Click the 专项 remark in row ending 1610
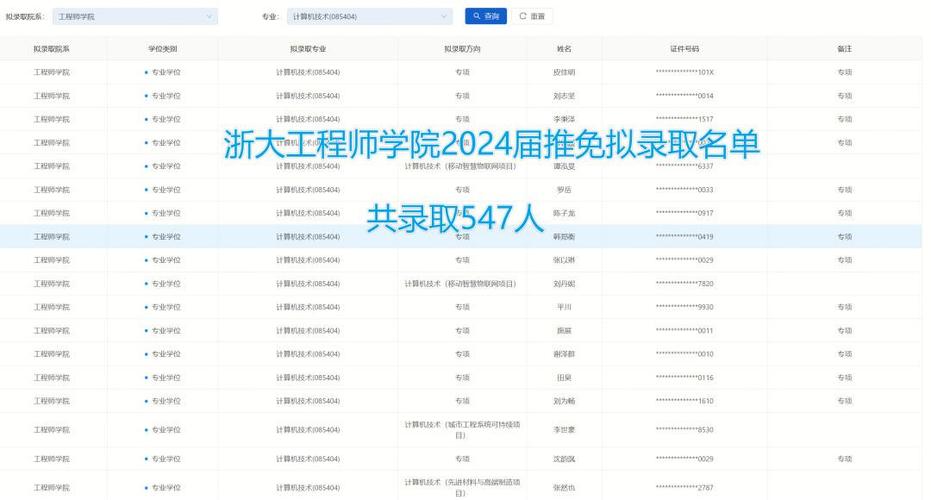The image size is (931, 500). [x=844, y=401]
